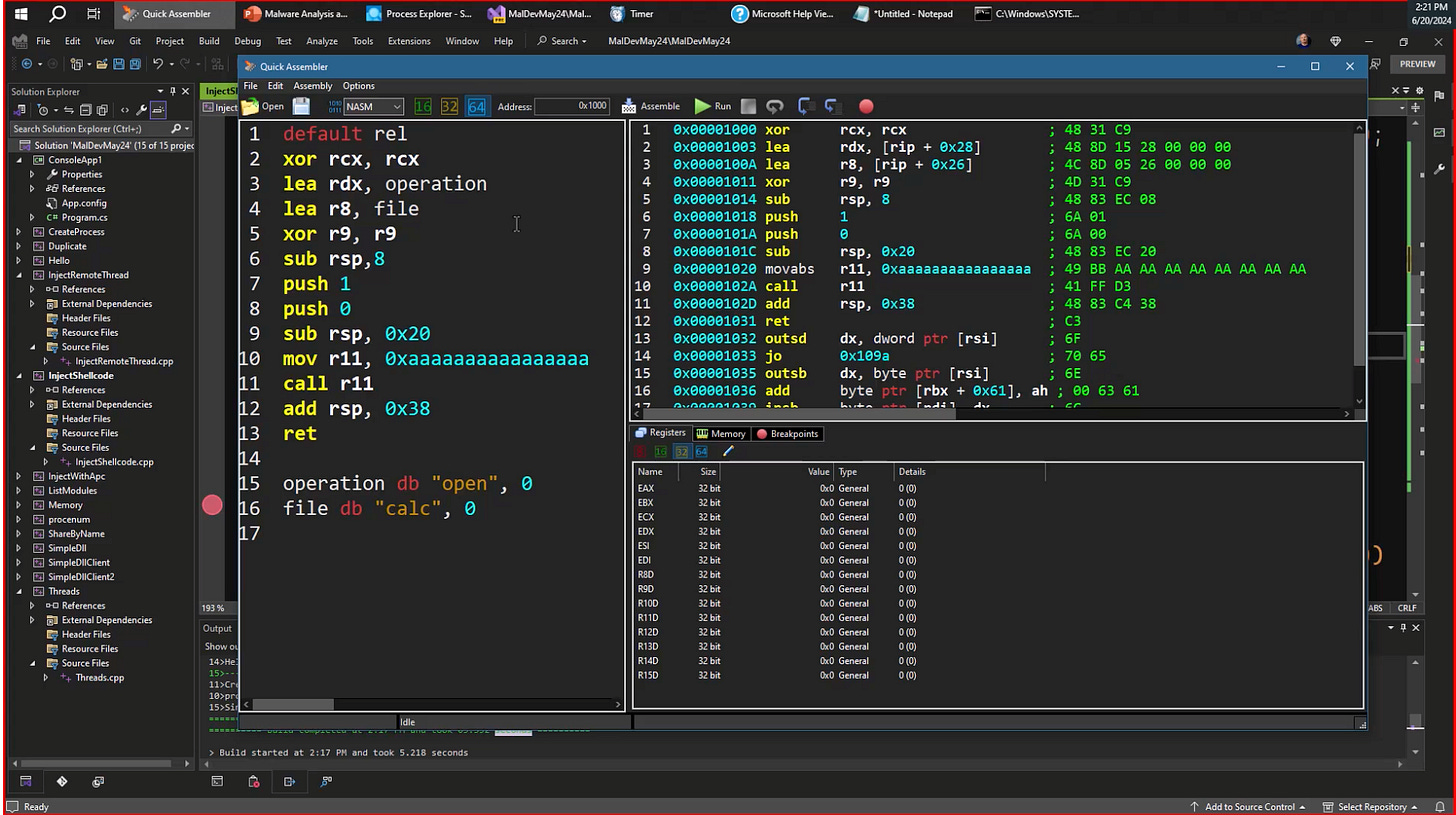Click the pencil edit register icon
Image resolution: width=1456 pixels, height=815 pixels.
(728, 452)
